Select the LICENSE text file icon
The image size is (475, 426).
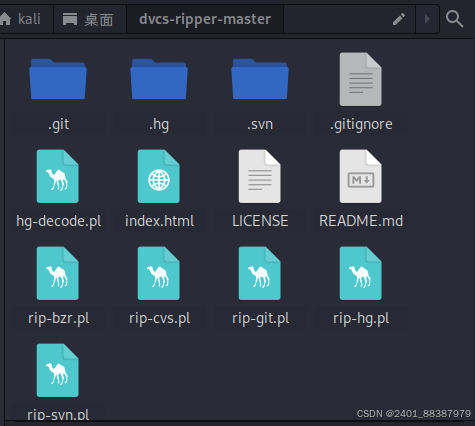click(x=260, y=176)
